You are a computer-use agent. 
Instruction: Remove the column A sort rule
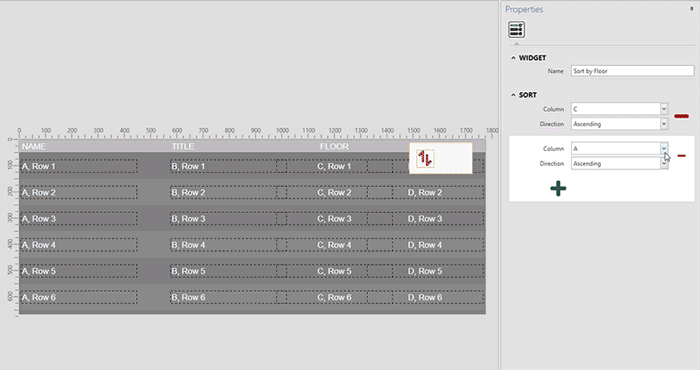(x=681, y=156)
